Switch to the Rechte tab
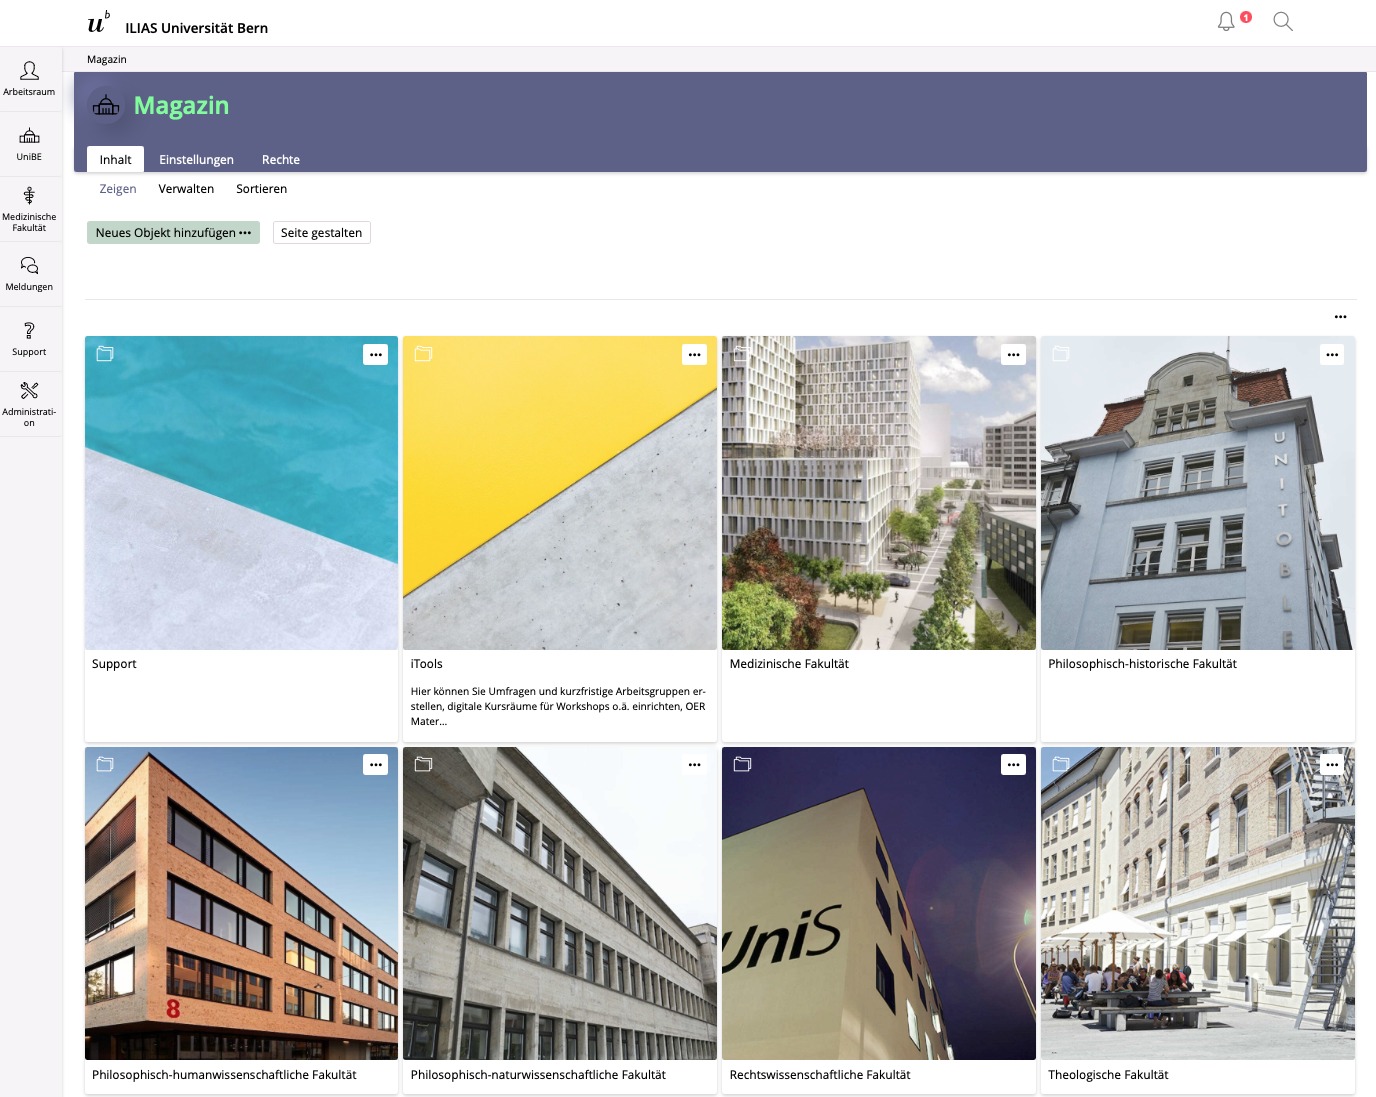The height and width of the screenshot is (1097, 1376). pyautogui.click(x=281, y=160)
